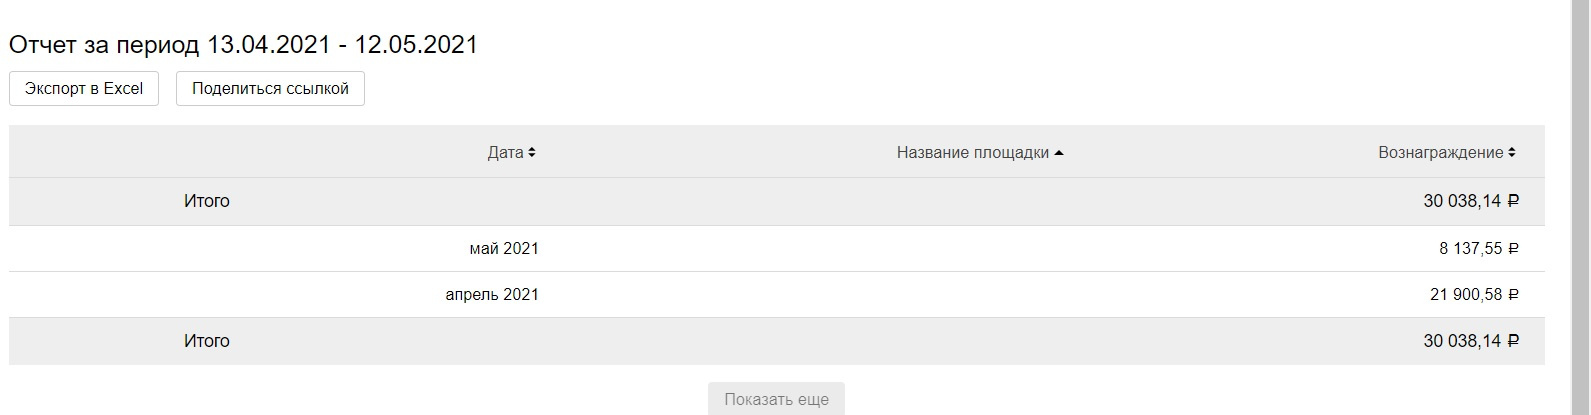Click the top Итого row label
Screen dimensions: 1591x415
207,201
